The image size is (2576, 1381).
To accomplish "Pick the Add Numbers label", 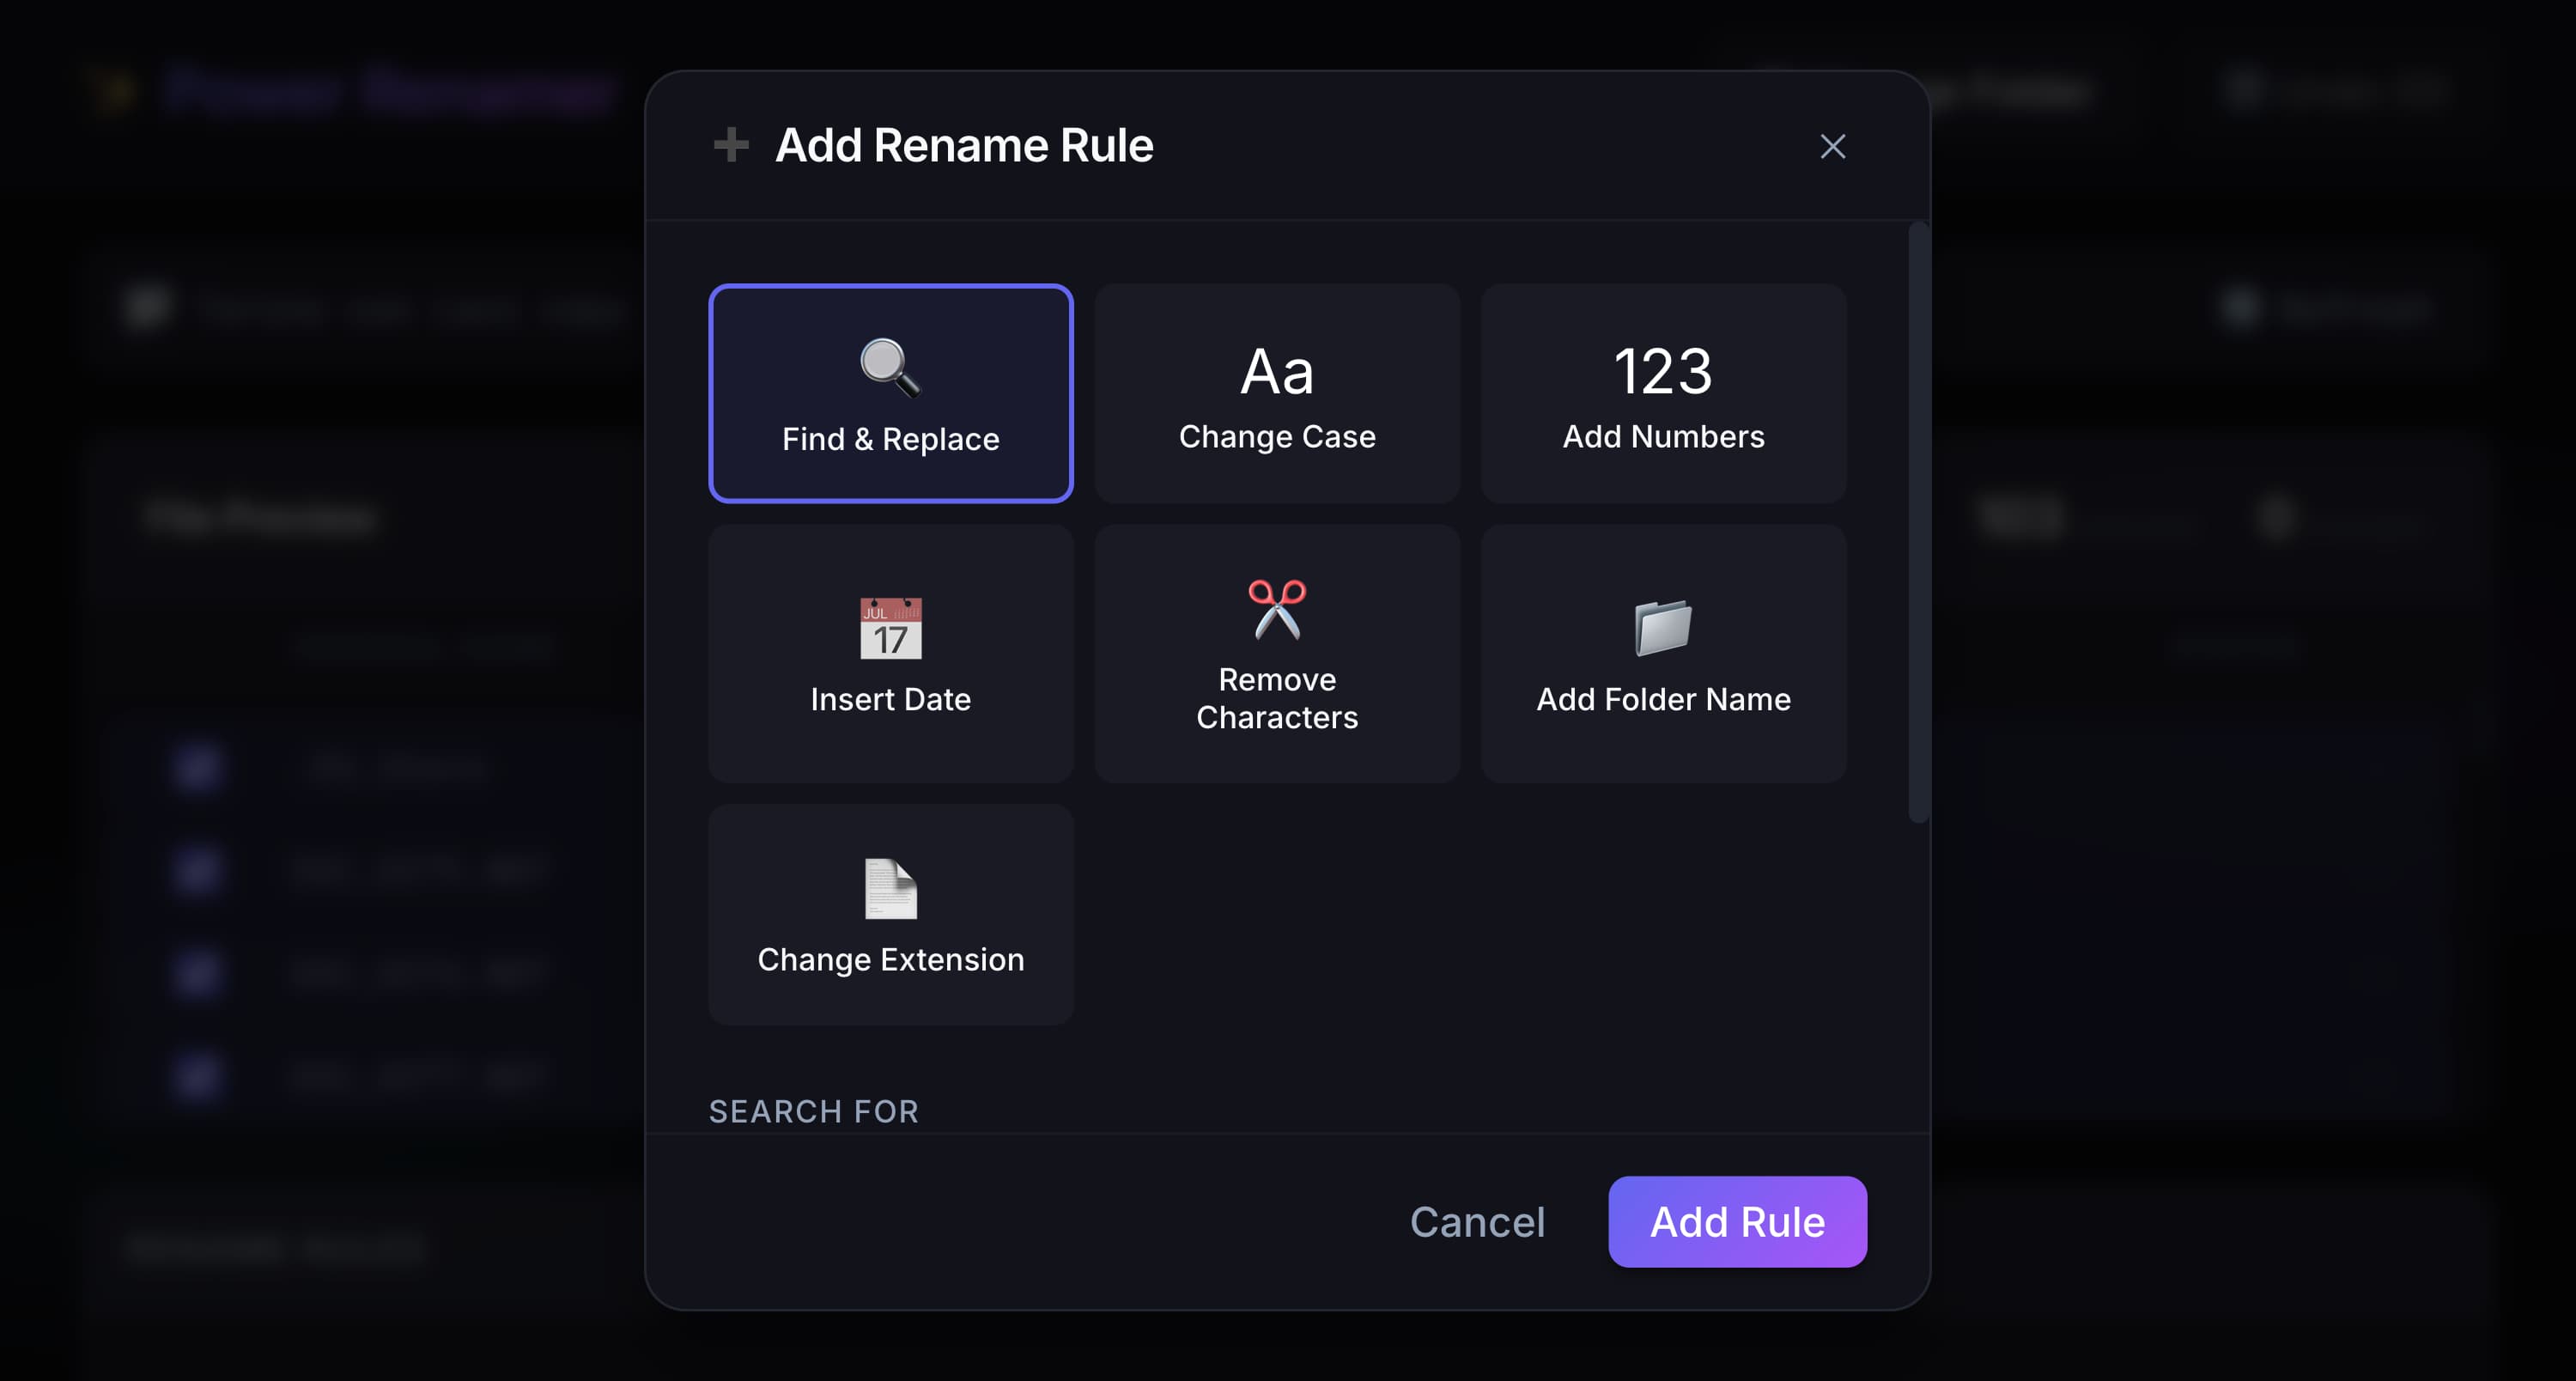I will coord(1663,437).
